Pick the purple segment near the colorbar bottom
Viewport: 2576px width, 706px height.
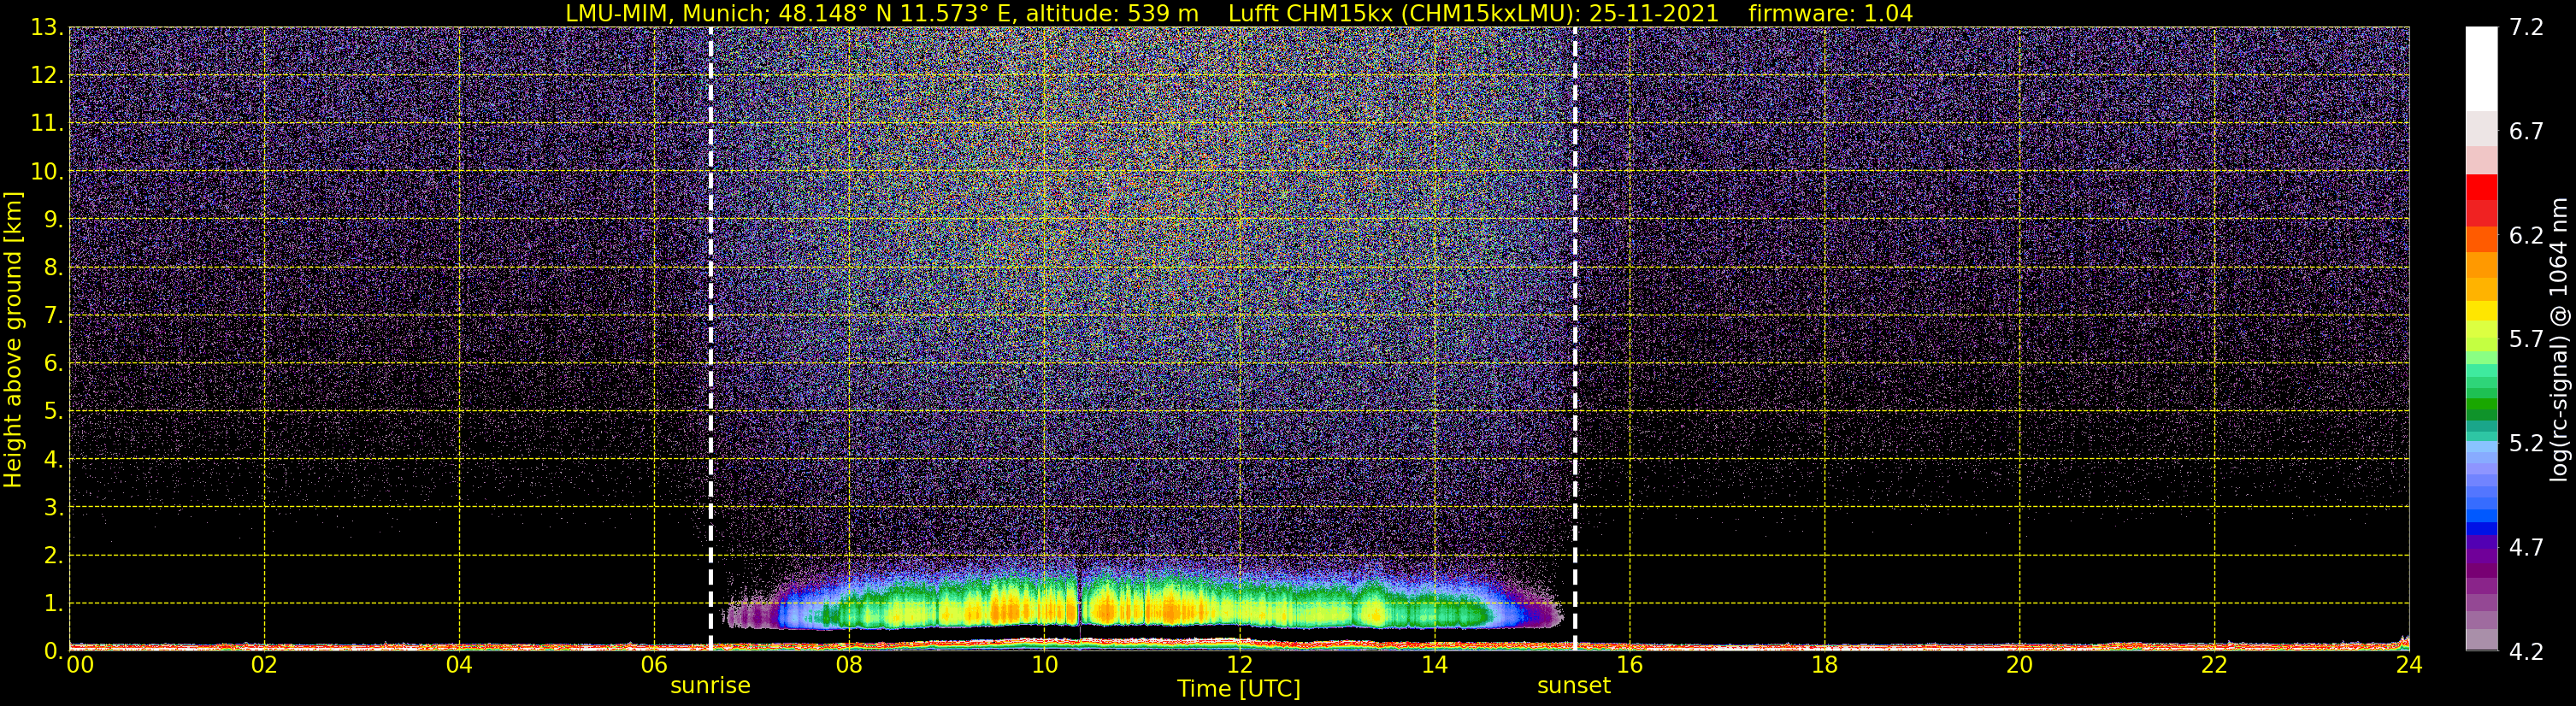2481,570
